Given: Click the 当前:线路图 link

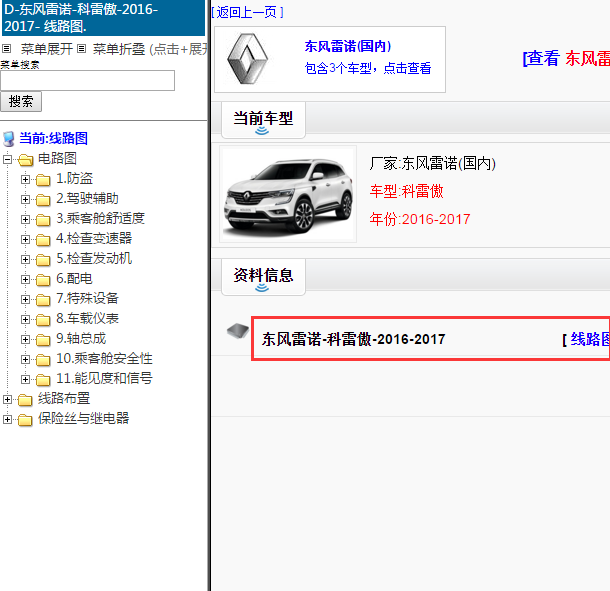Looking at the screenshot, I should (x=53, y=139).
